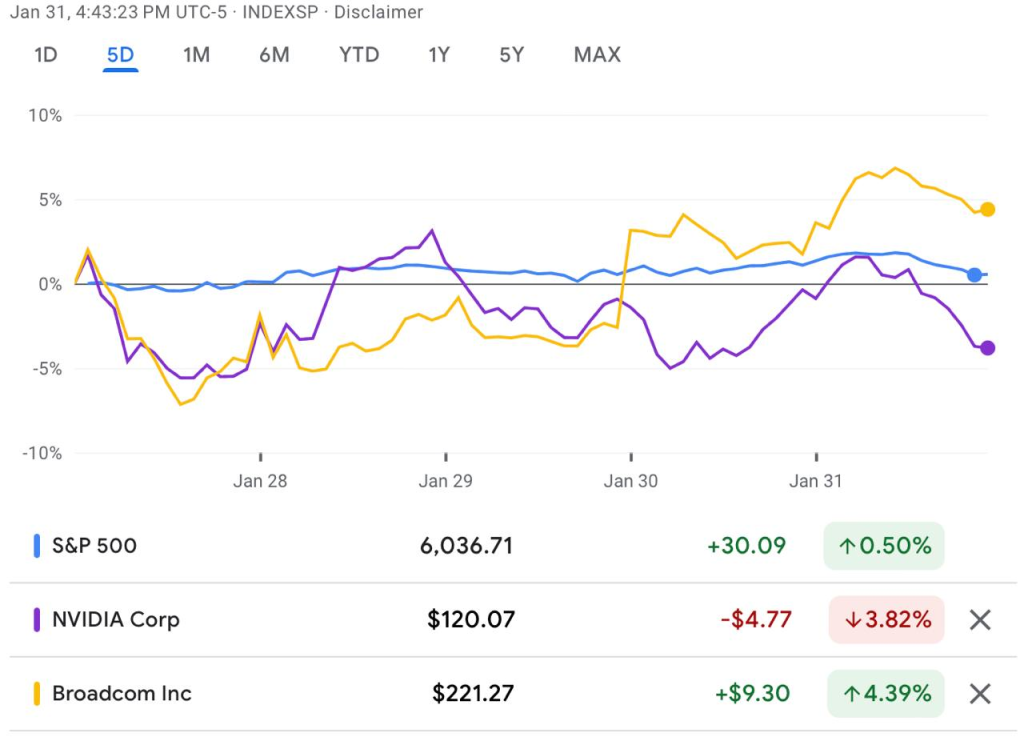This screenshot has height=745, width=1024.
Task: Click the purple NVIDIA endpoint dot on chart
Action: [987, 348]
